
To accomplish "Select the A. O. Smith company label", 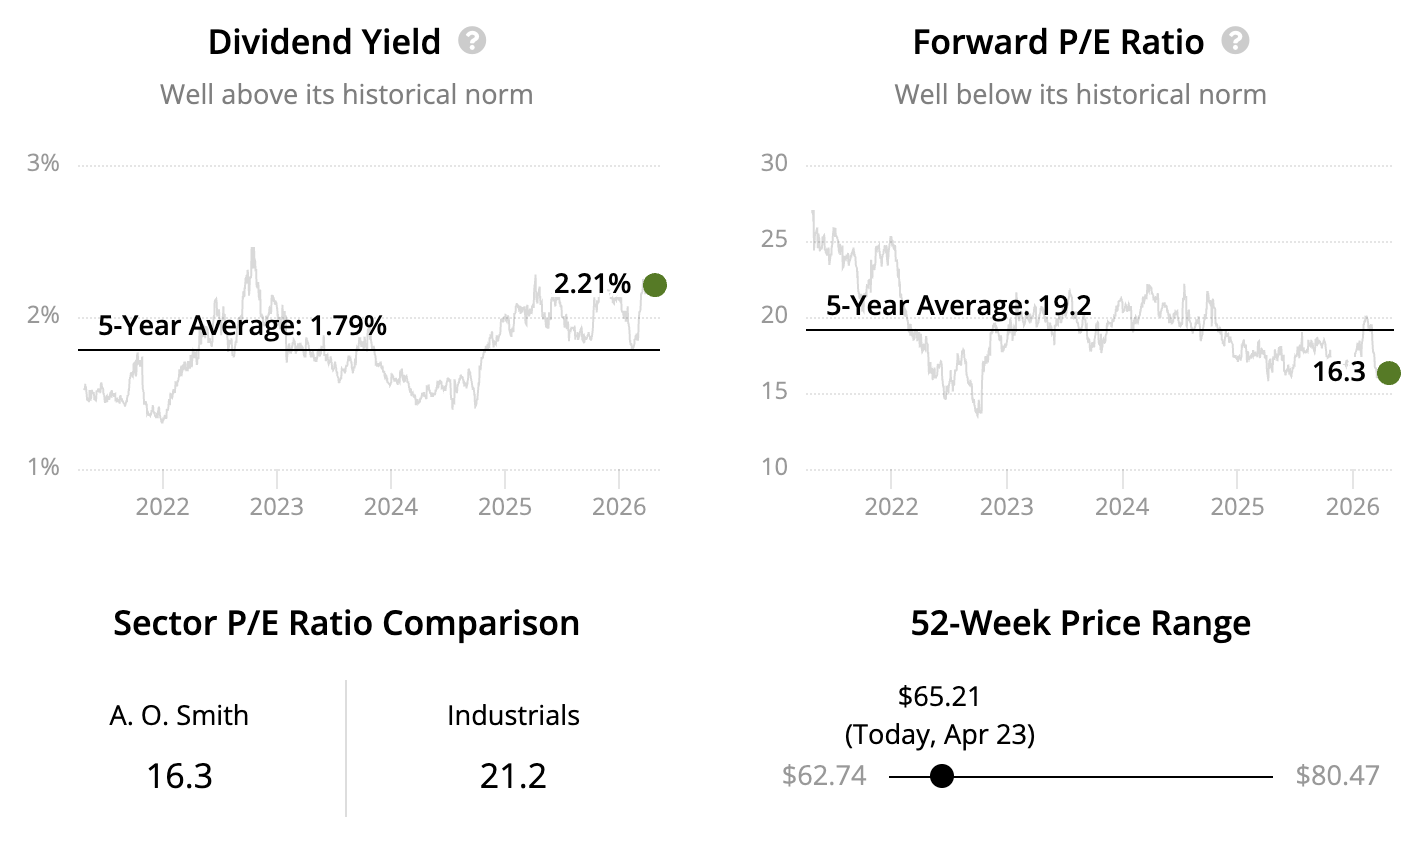I will point(179,715).
